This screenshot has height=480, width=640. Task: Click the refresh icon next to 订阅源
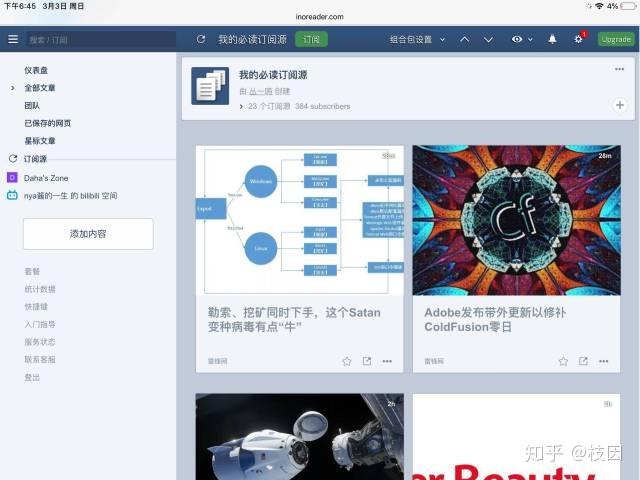pos(13,158)
